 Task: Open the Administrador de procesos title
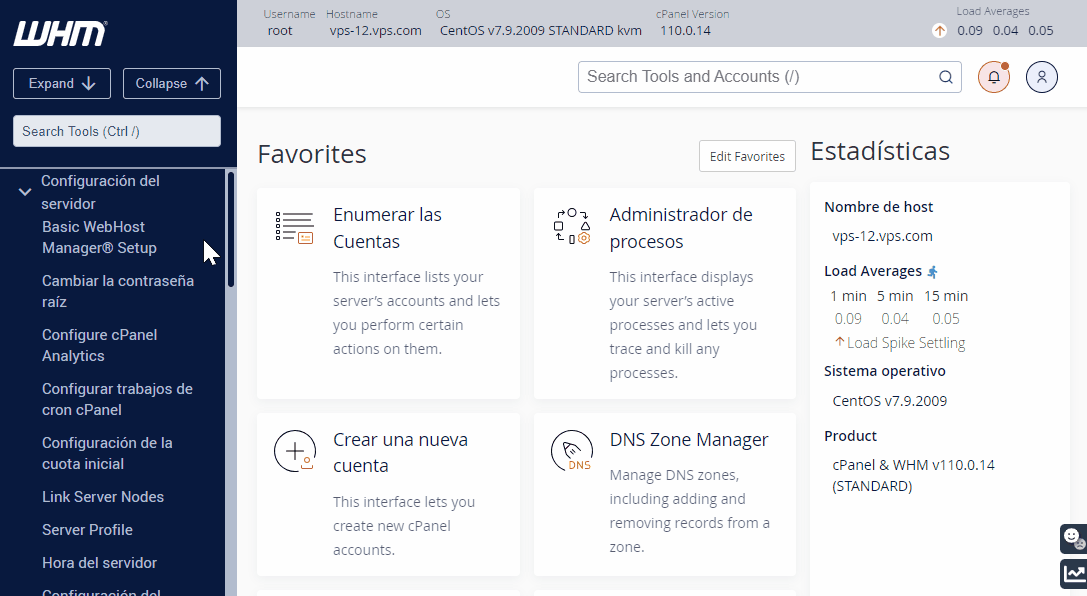click(x=681, y=228)
